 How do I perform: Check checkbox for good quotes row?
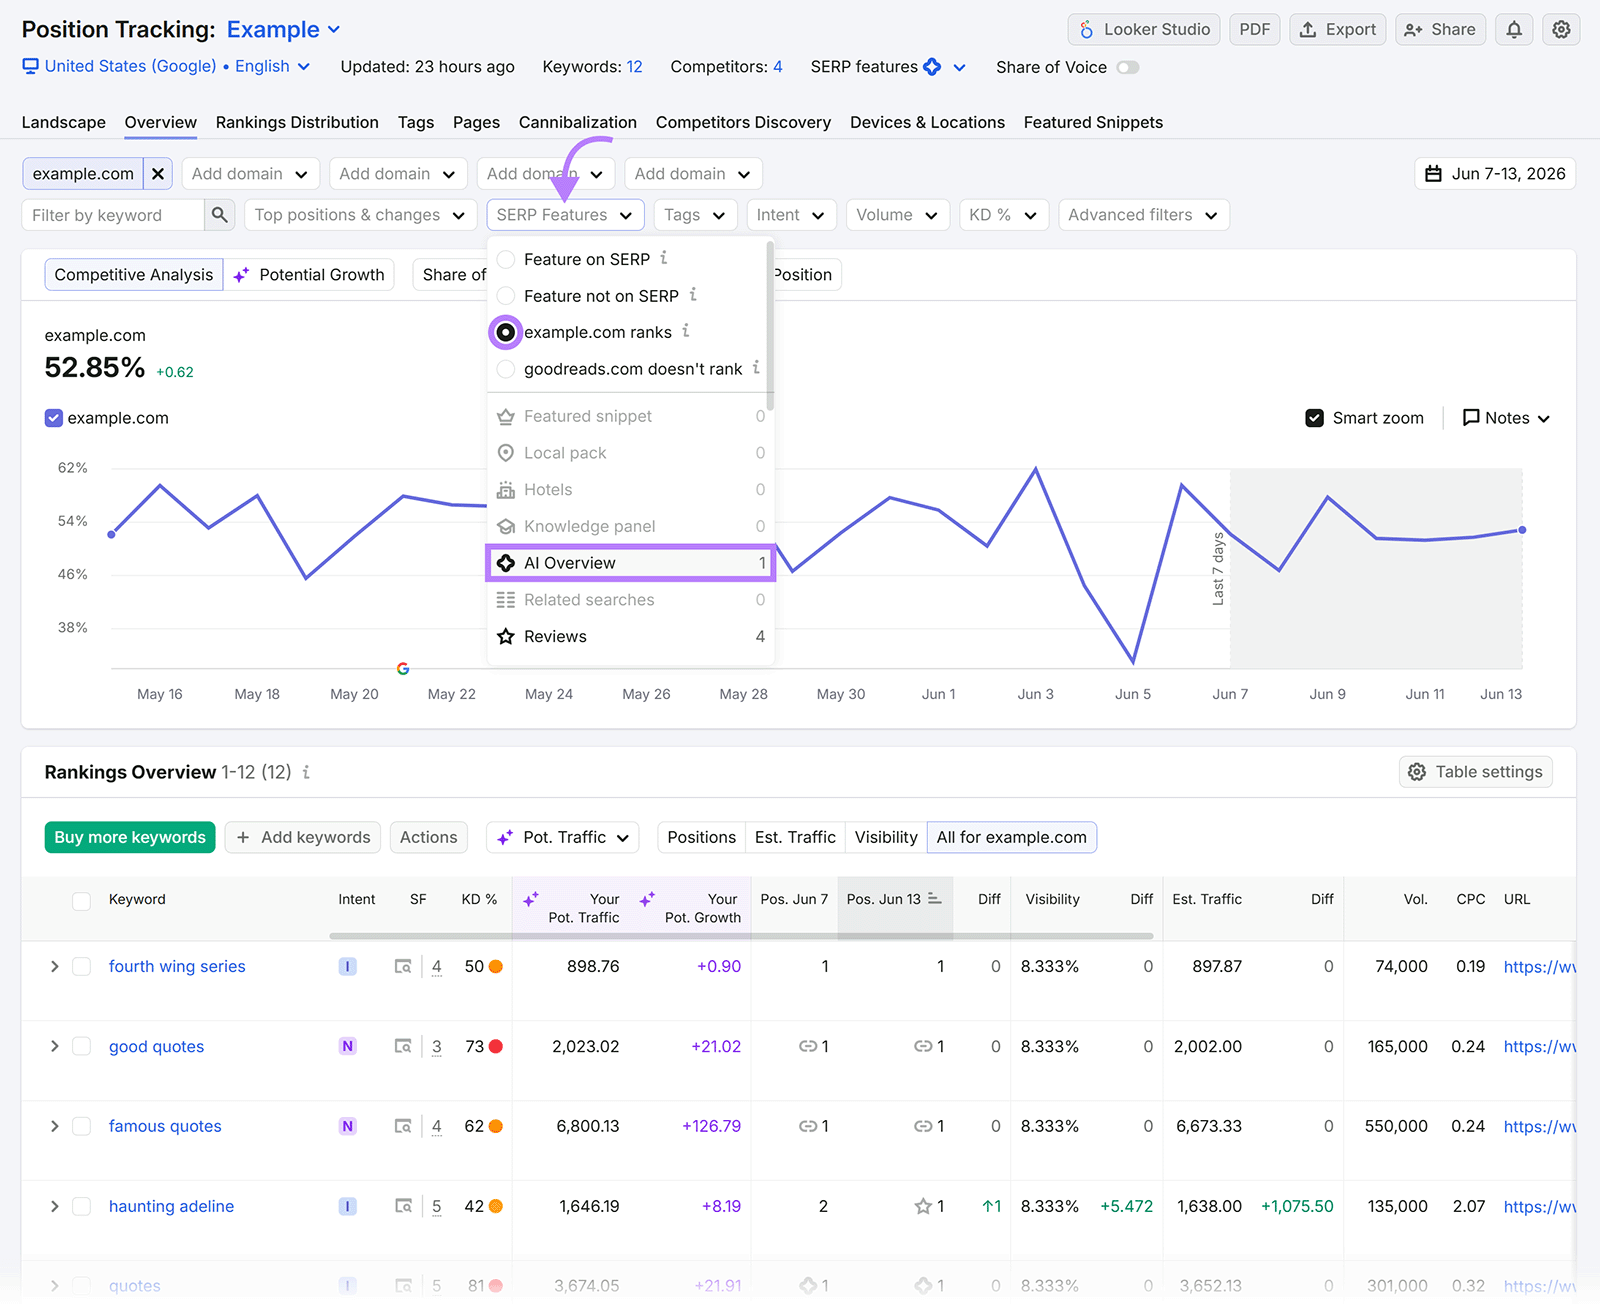click(82, 1047)
